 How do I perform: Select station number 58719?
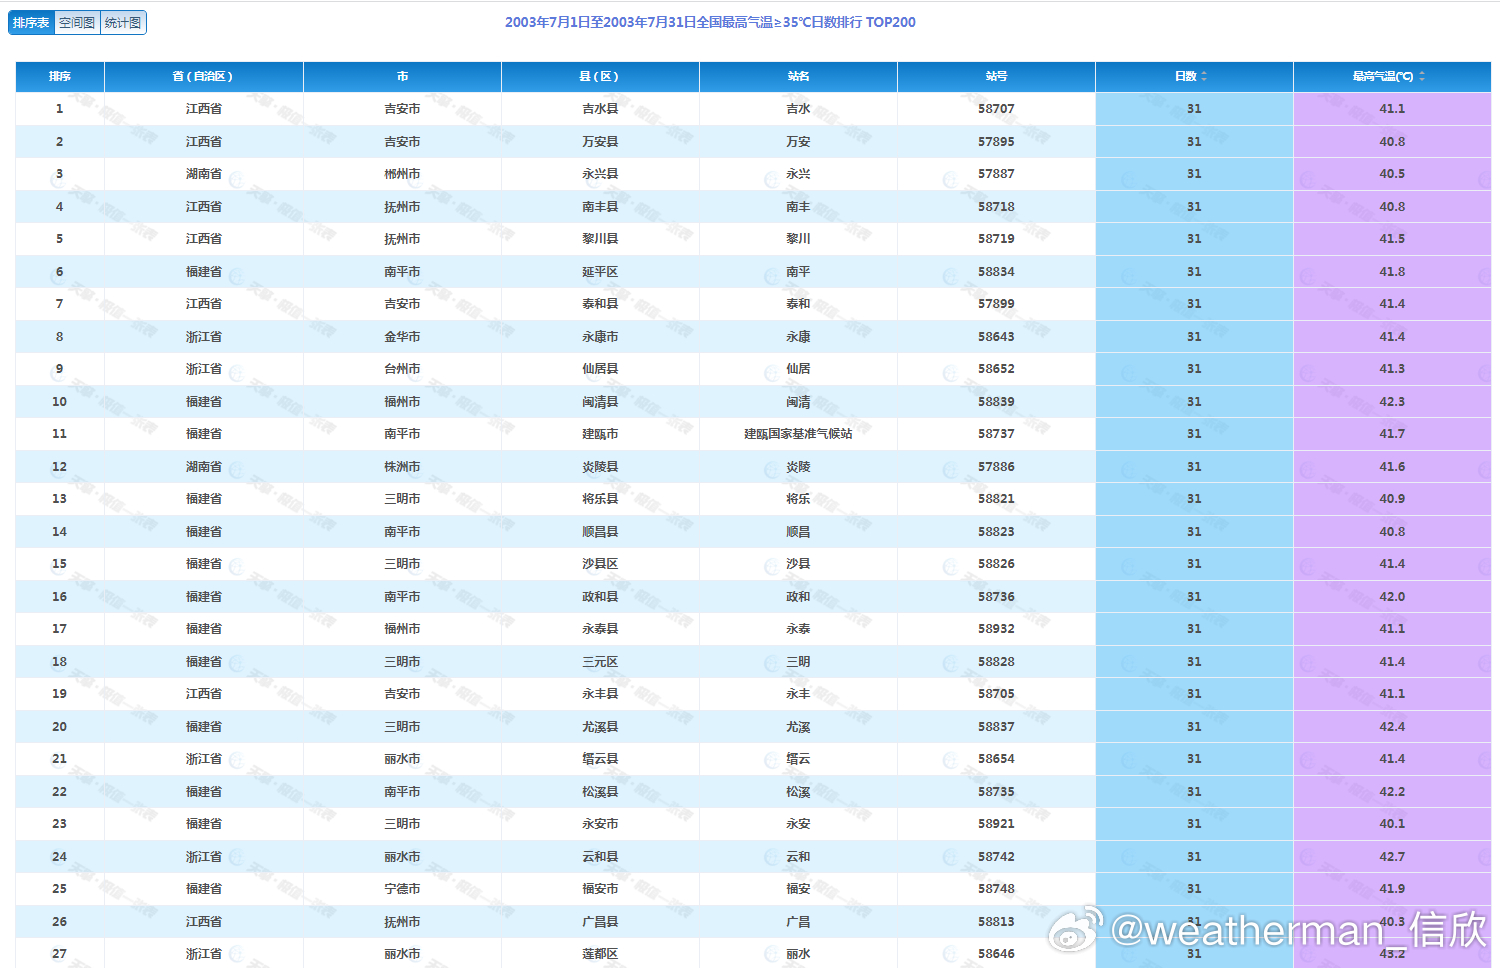coord(996,239)
